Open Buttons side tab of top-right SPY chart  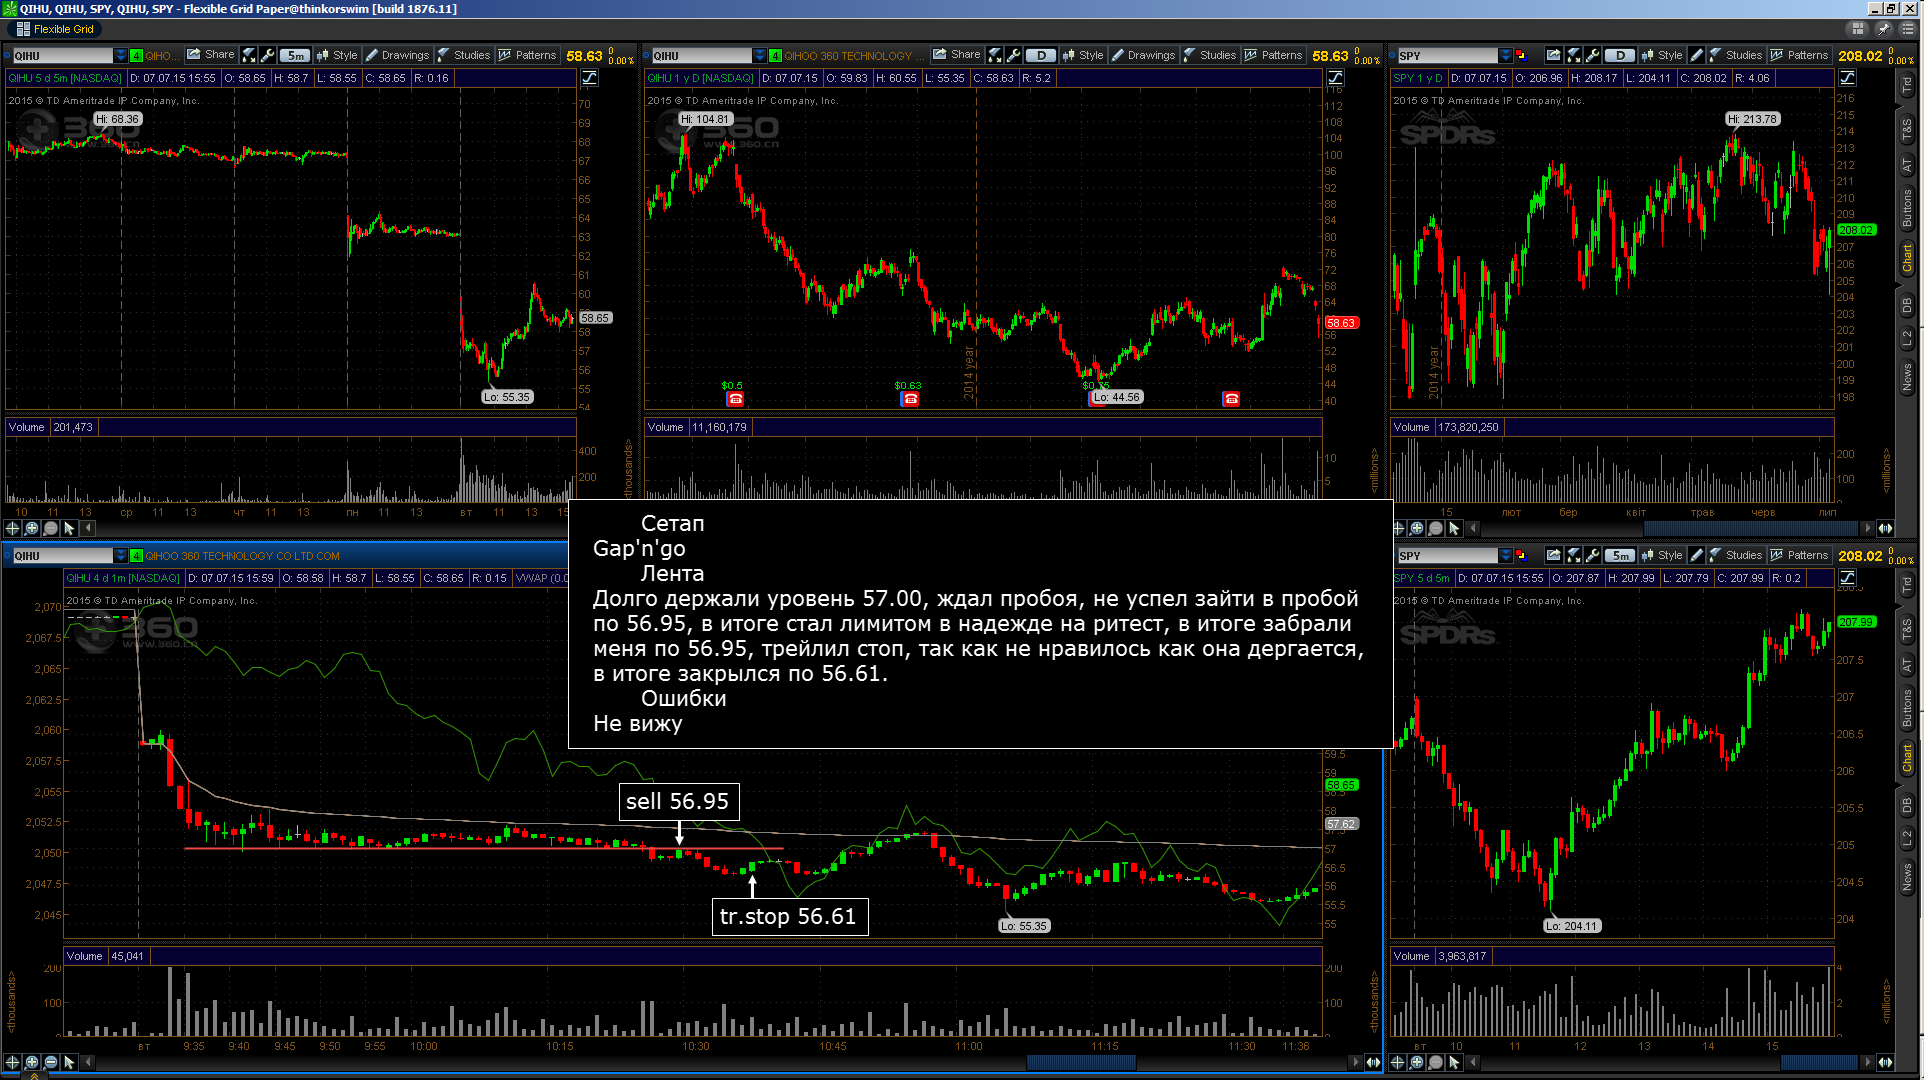1907,207
